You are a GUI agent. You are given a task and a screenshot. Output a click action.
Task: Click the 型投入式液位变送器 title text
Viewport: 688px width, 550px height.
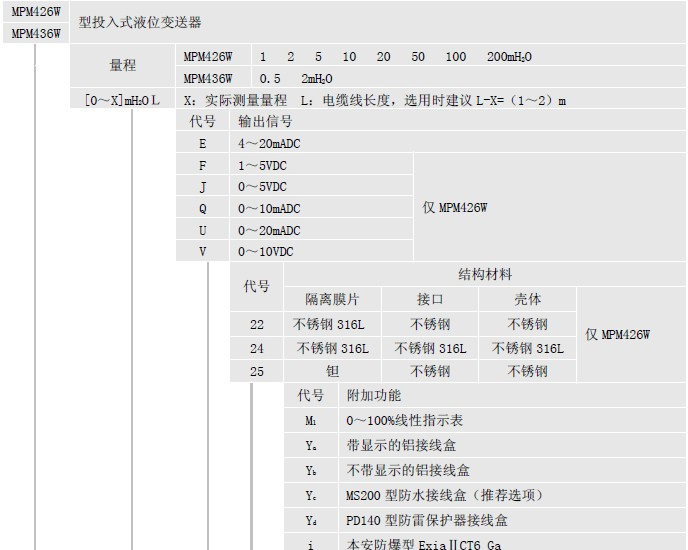pos(139,22)
